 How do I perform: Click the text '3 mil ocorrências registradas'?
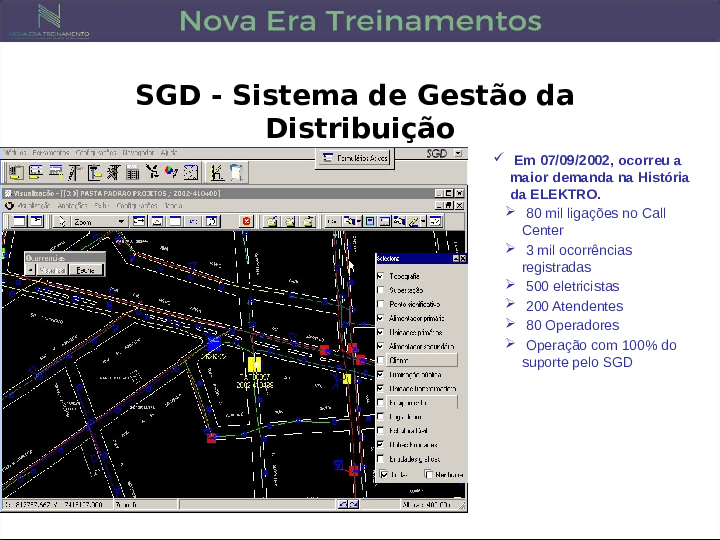pos(577,259)
